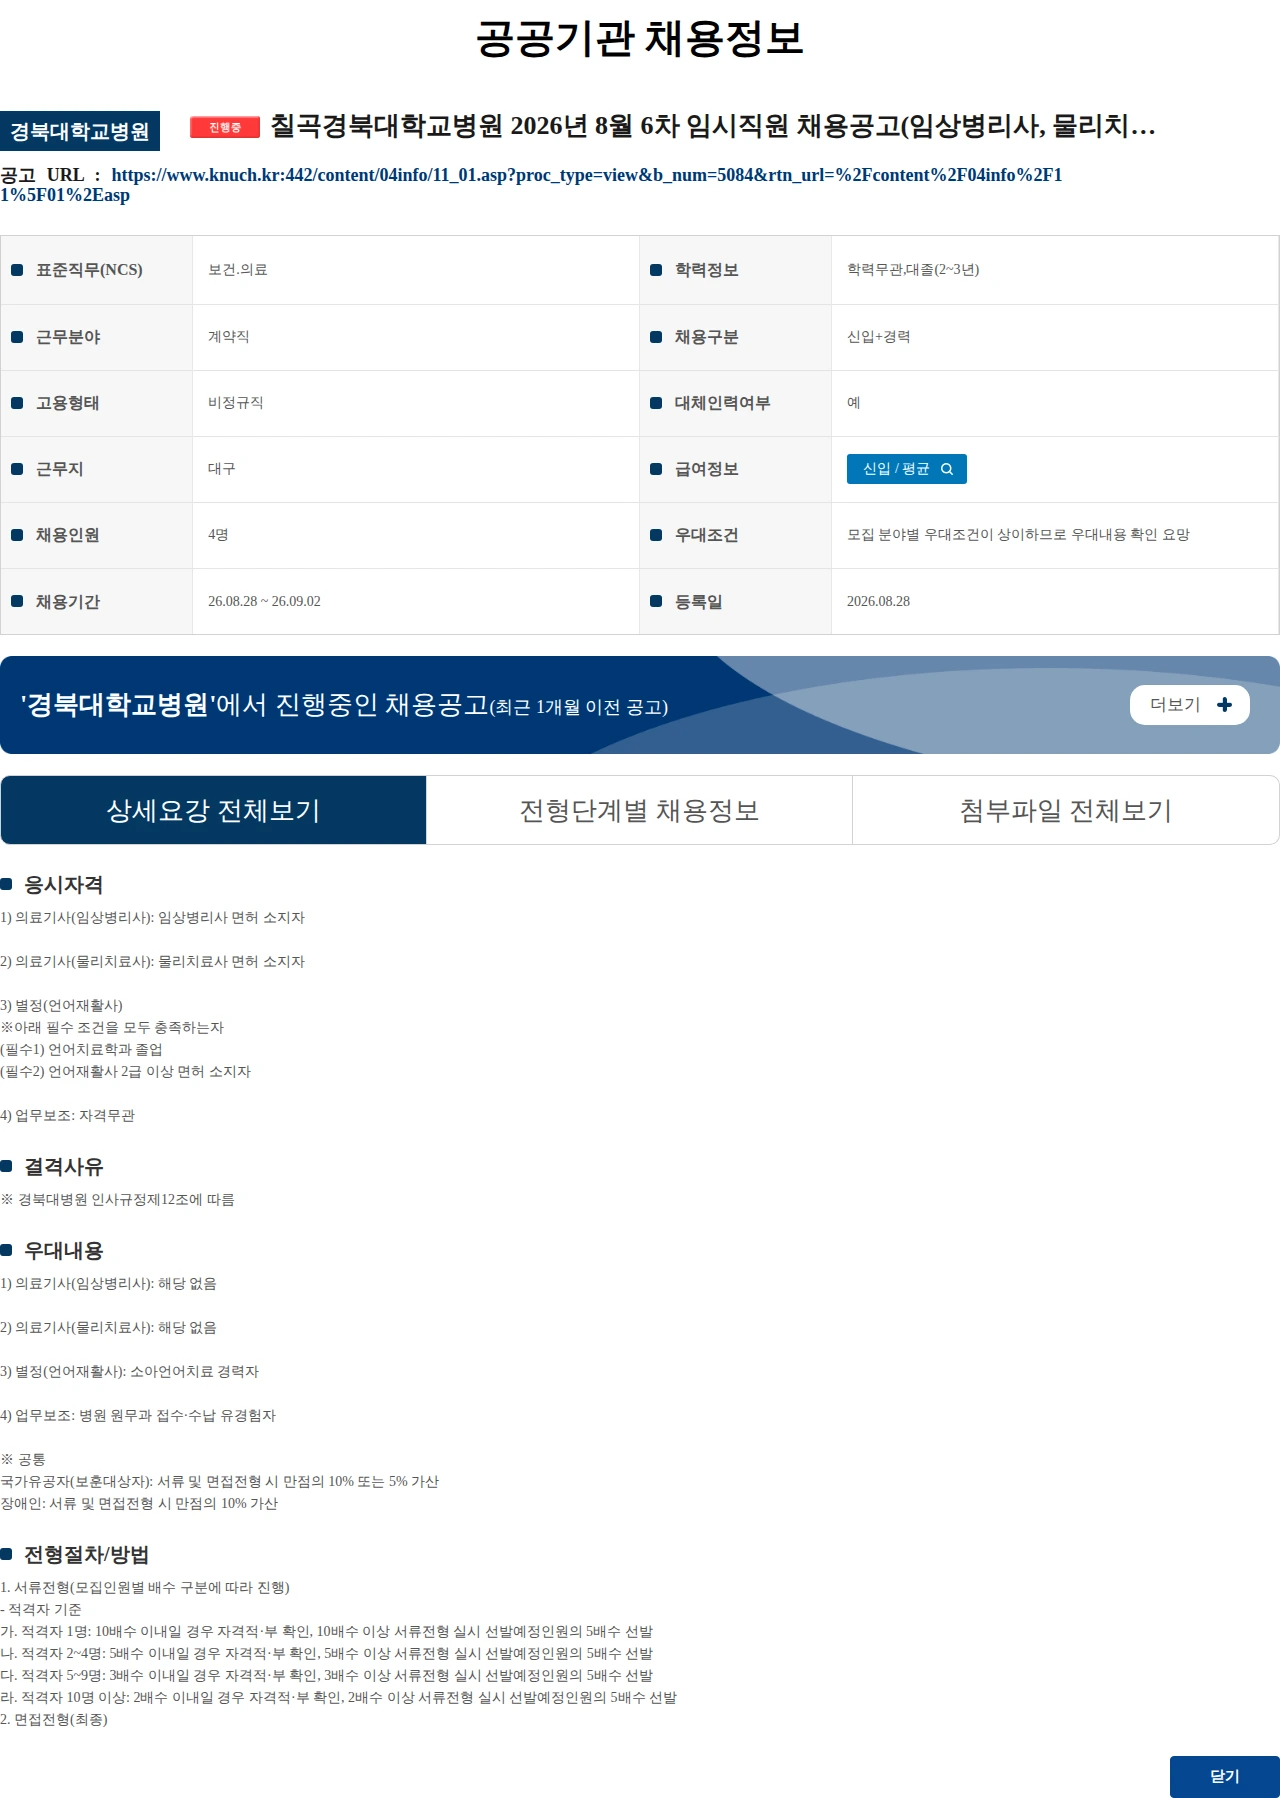Click the 4명 recruitment count value
Image resolution: width=1280 pixels, height=1798 pixels.
pyautogui.click(x=218, y=535)
